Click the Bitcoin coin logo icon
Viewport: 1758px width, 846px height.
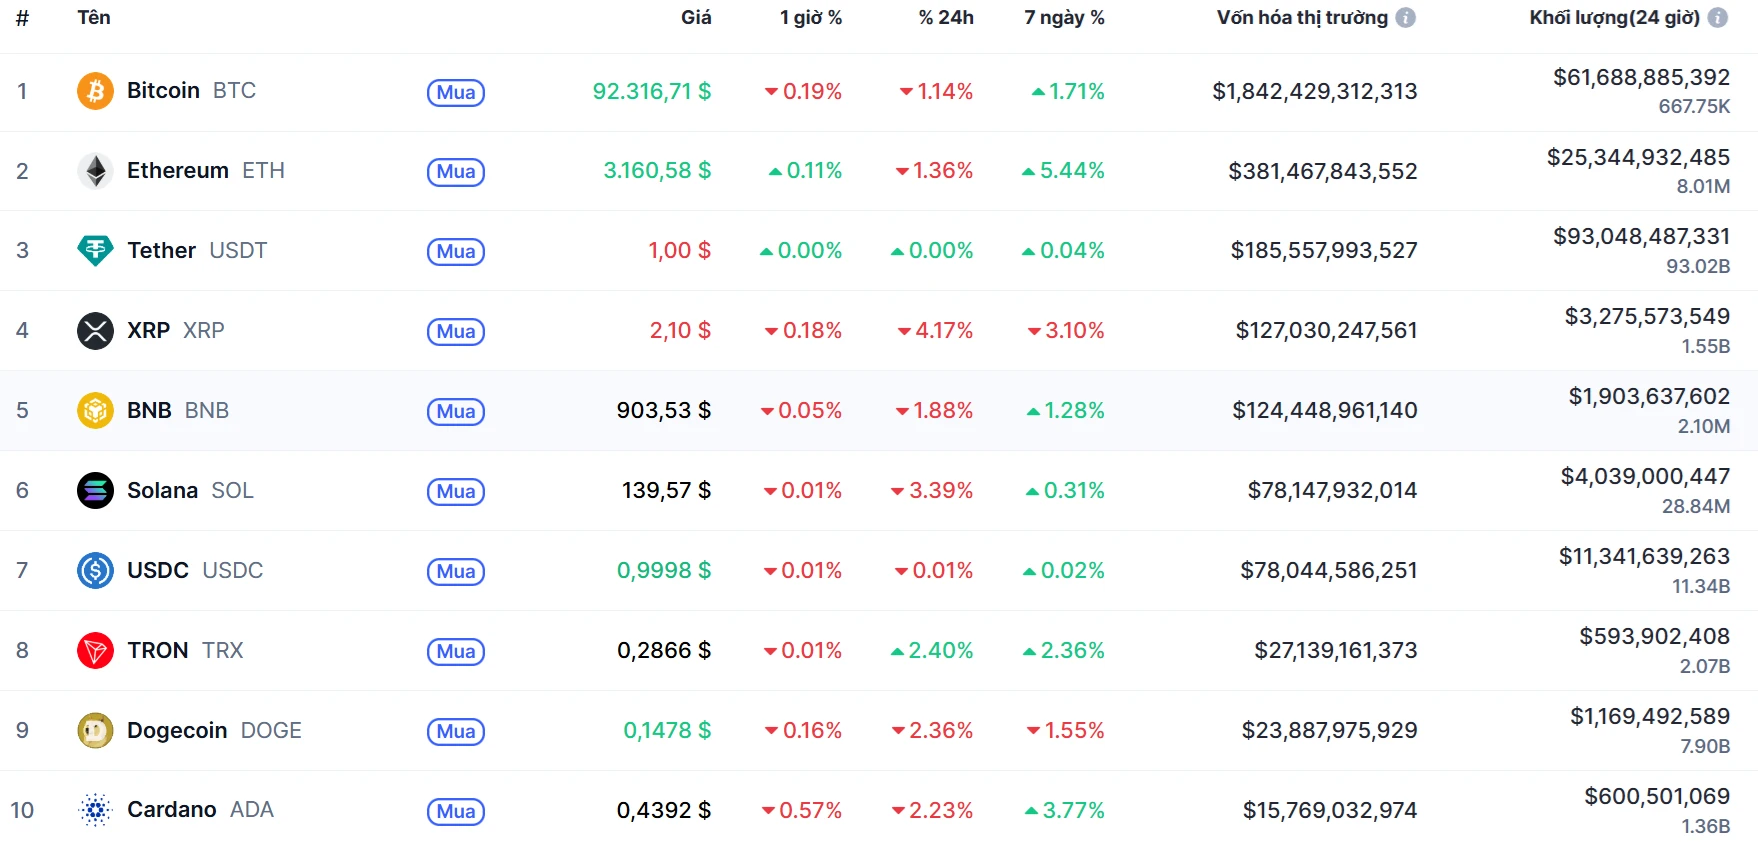(95, 91)
